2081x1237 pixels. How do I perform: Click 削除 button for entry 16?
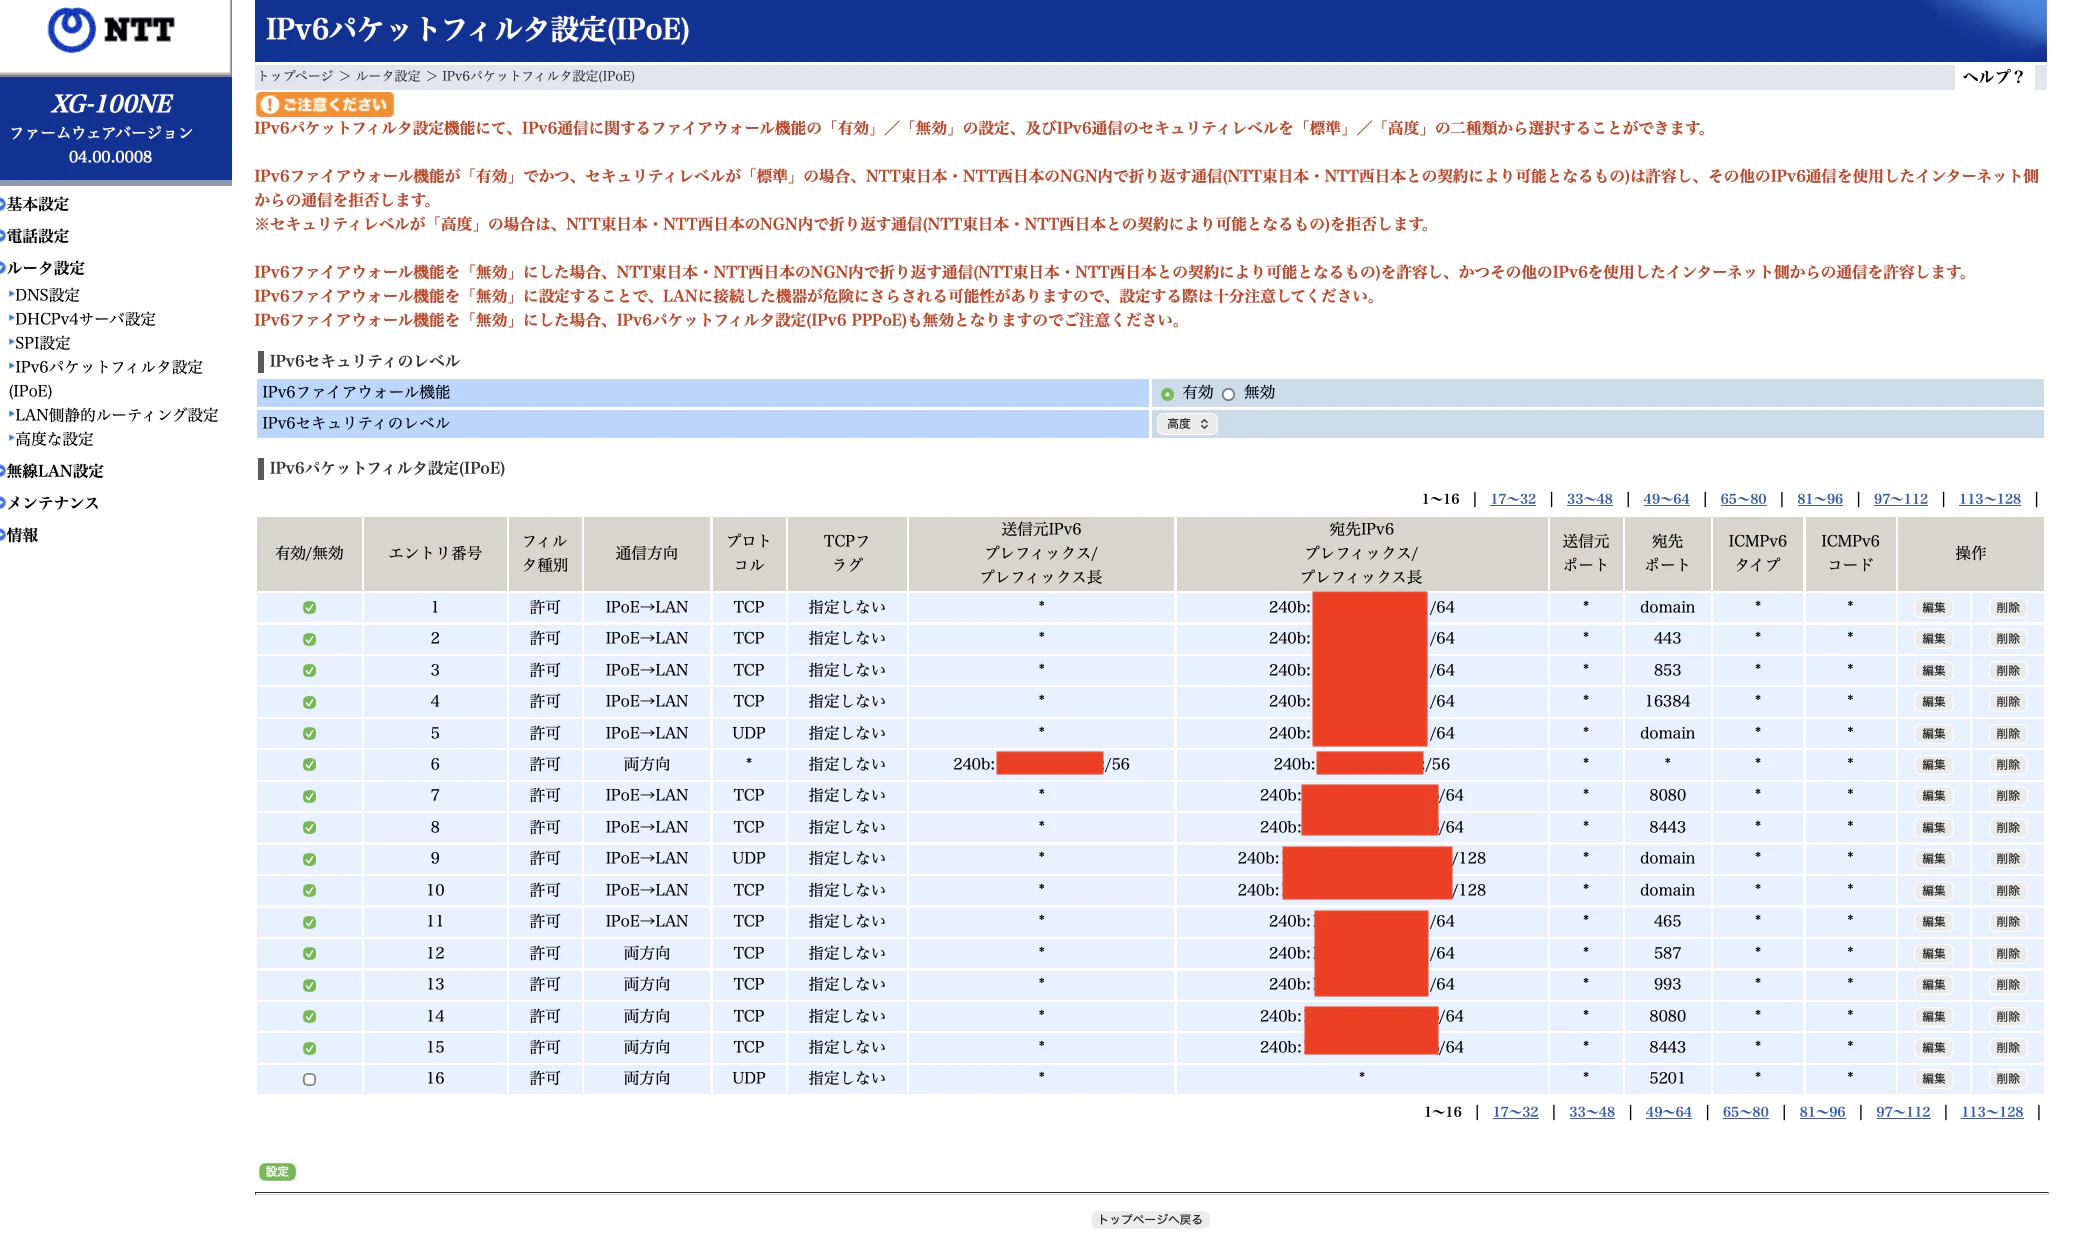point(2007,1079)
